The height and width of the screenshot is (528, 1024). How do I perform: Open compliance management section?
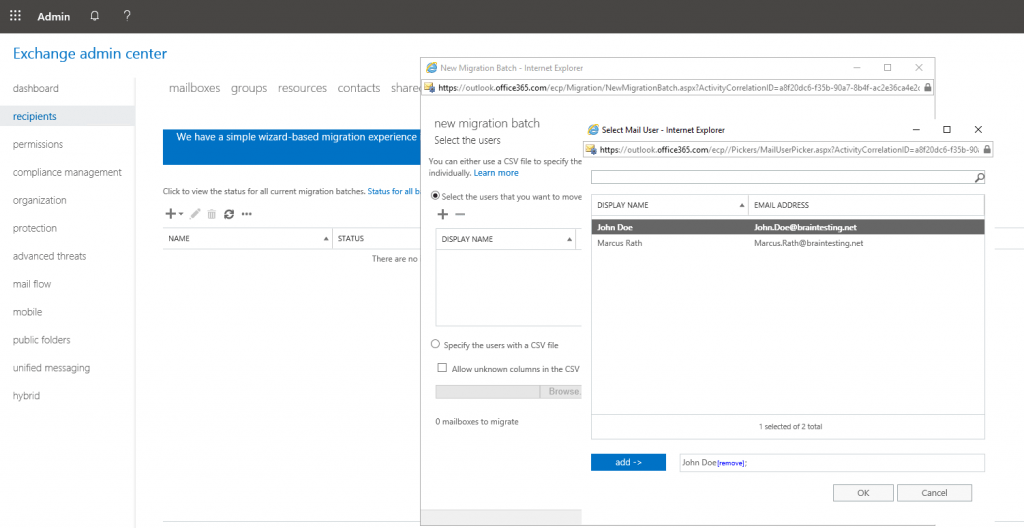(x=67, y=173)
